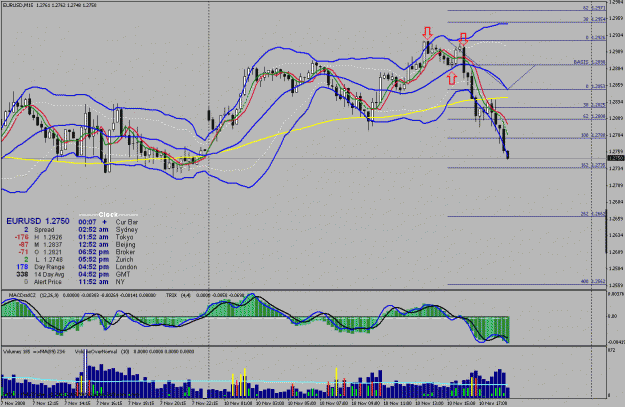
Task: Click the 162 Fibonacci level label
Action: click(x=593, y=165)
